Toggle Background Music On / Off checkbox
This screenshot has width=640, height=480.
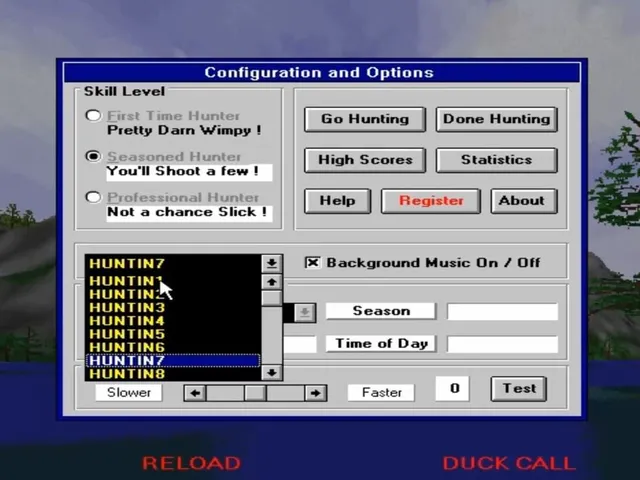(x=313, y=262)
